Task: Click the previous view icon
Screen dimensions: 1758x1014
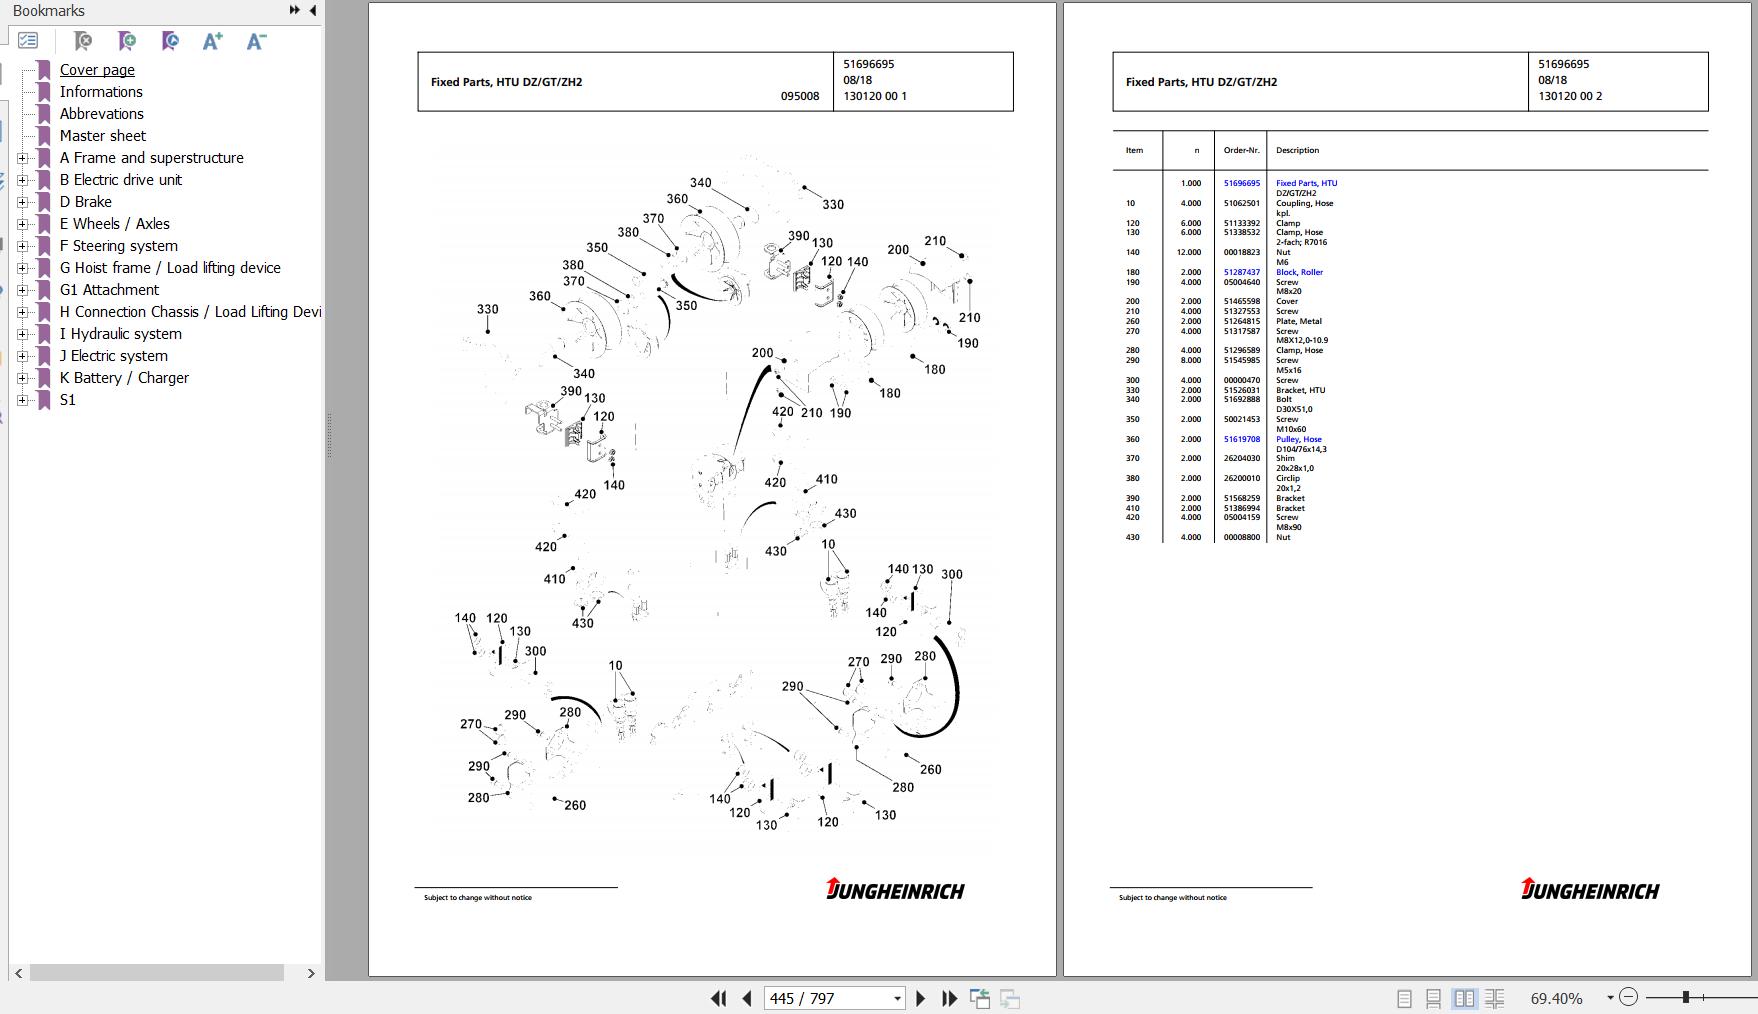Action: tap(980, 998)
